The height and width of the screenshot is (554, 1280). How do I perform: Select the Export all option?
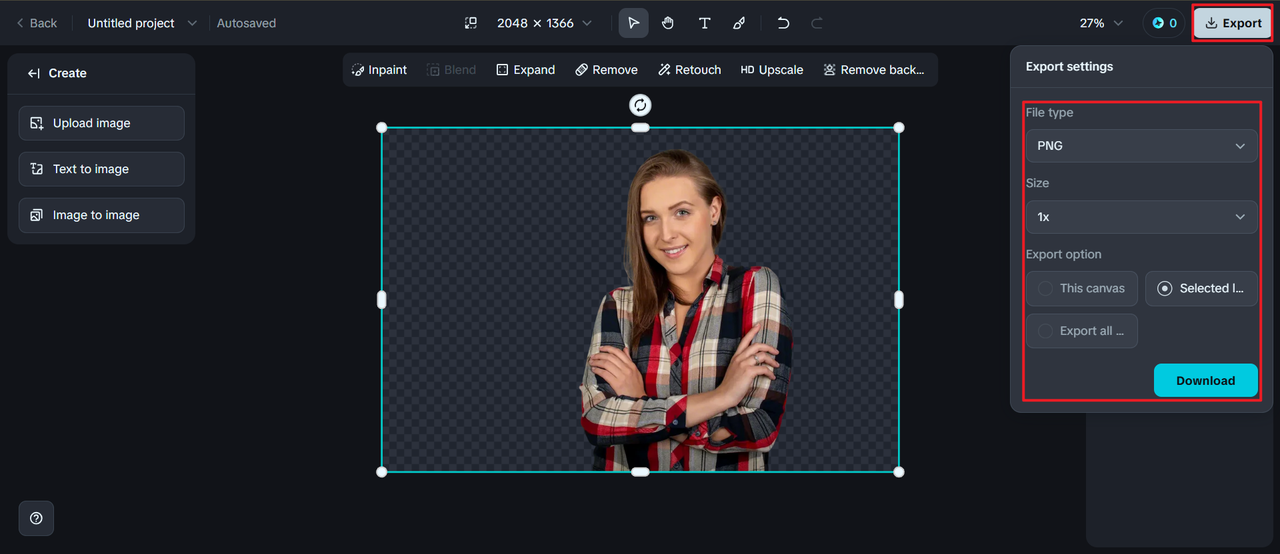[x=1082, y=331]
